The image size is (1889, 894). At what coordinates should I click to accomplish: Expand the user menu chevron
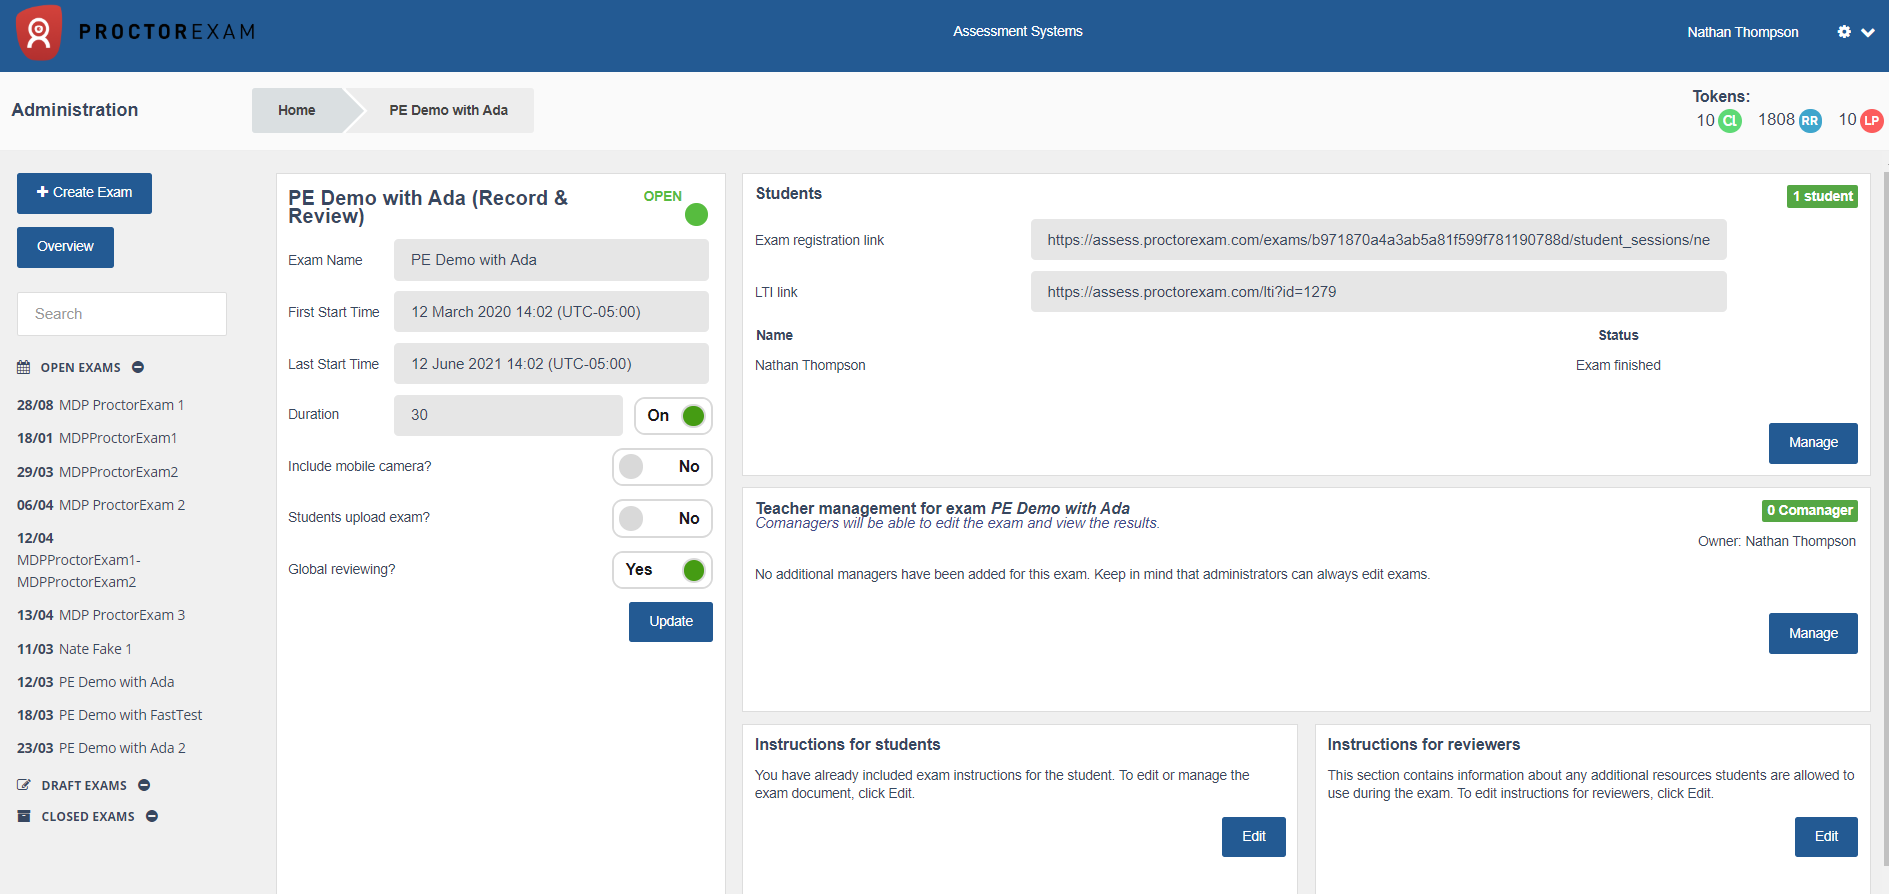1868,32
